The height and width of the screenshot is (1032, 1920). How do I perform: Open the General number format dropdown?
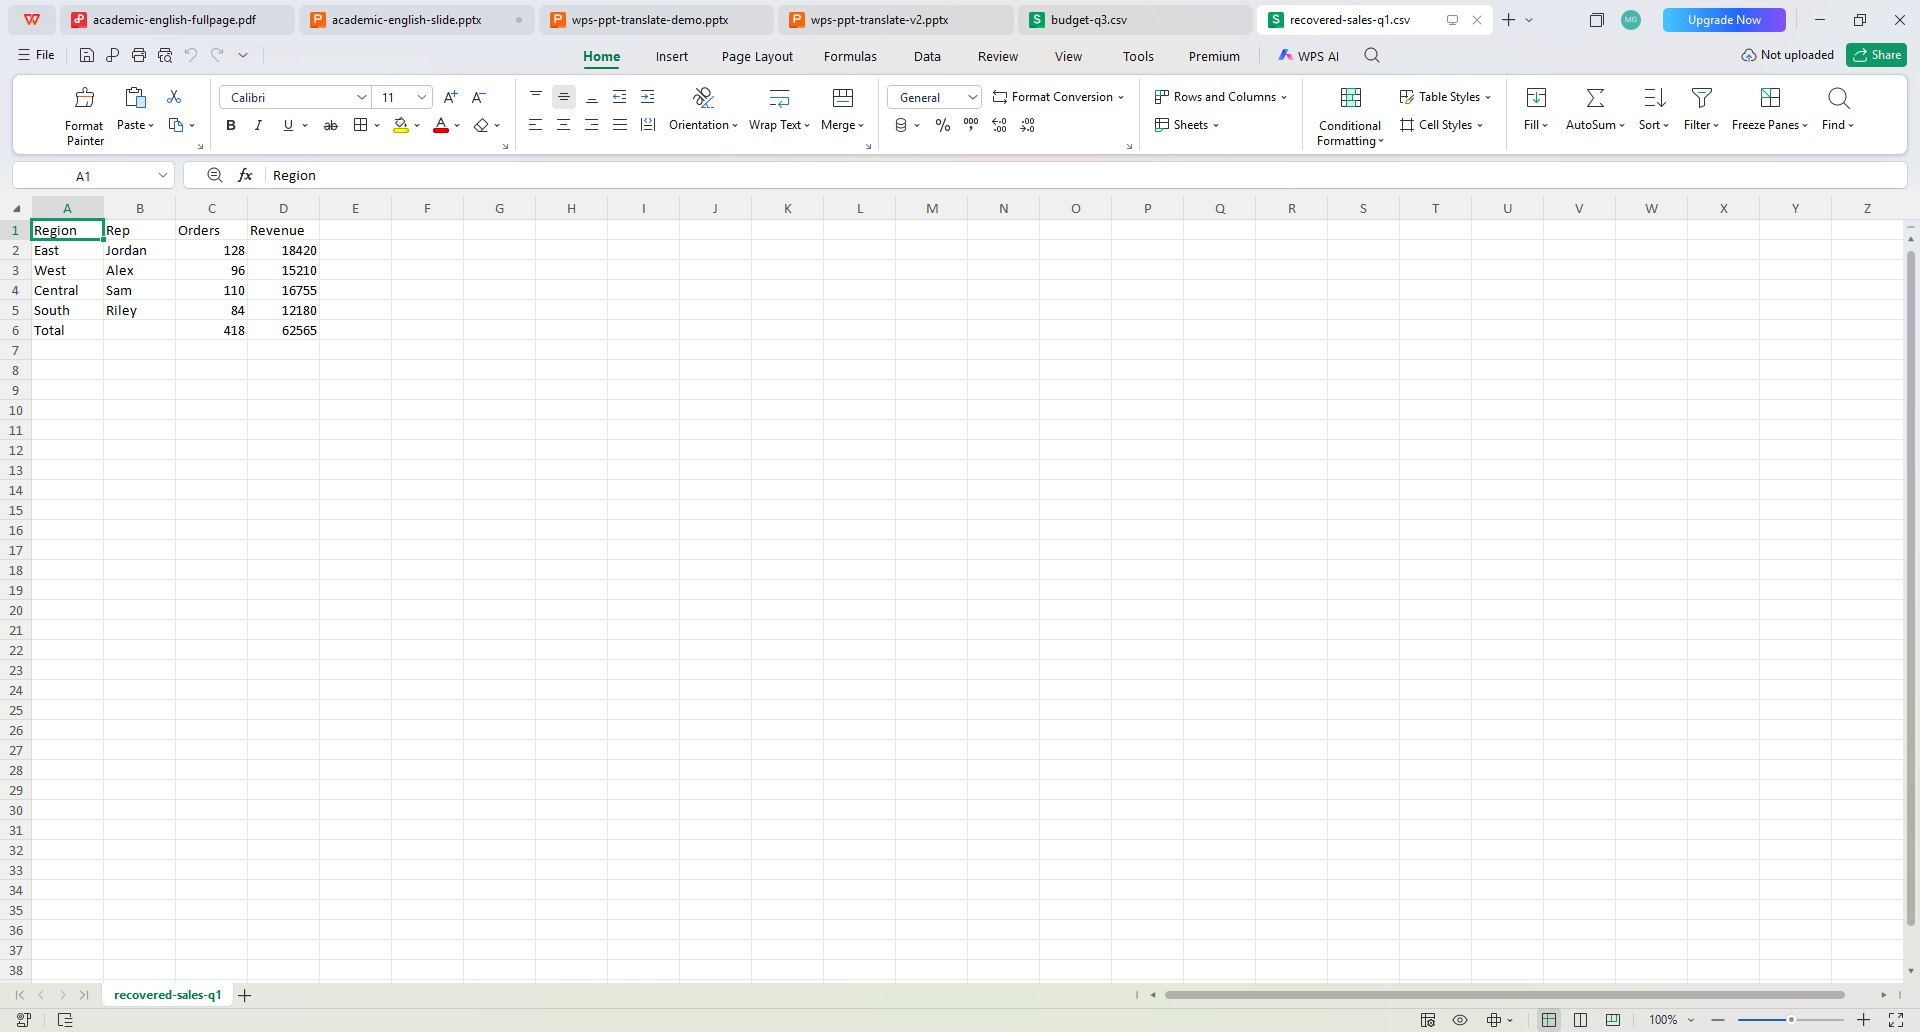coord(972,97)
